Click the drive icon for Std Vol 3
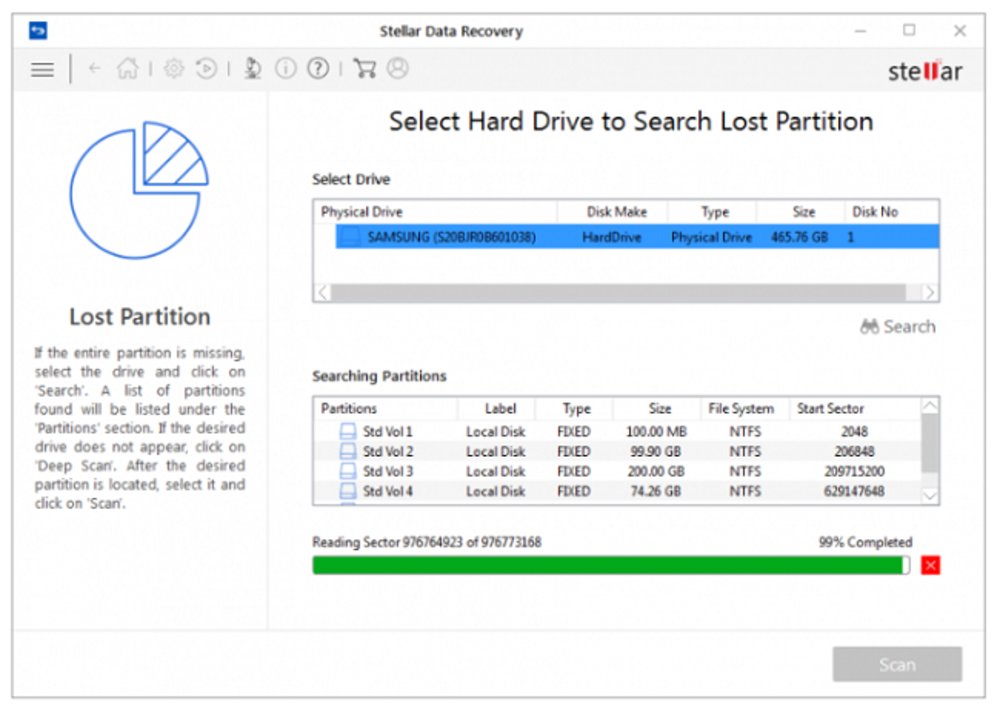The width and height of the screenshot is (1000, 707). pyautogui.click(x=348, y=471)
